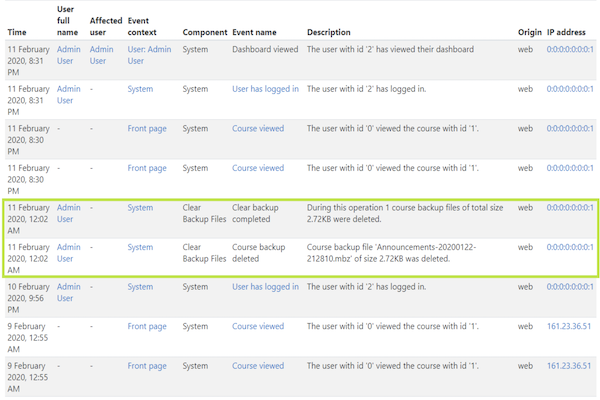Select System context in Clear backup completed row
Image resolution: width=600 pixels, height=400 pixels.
coord(140,207)
